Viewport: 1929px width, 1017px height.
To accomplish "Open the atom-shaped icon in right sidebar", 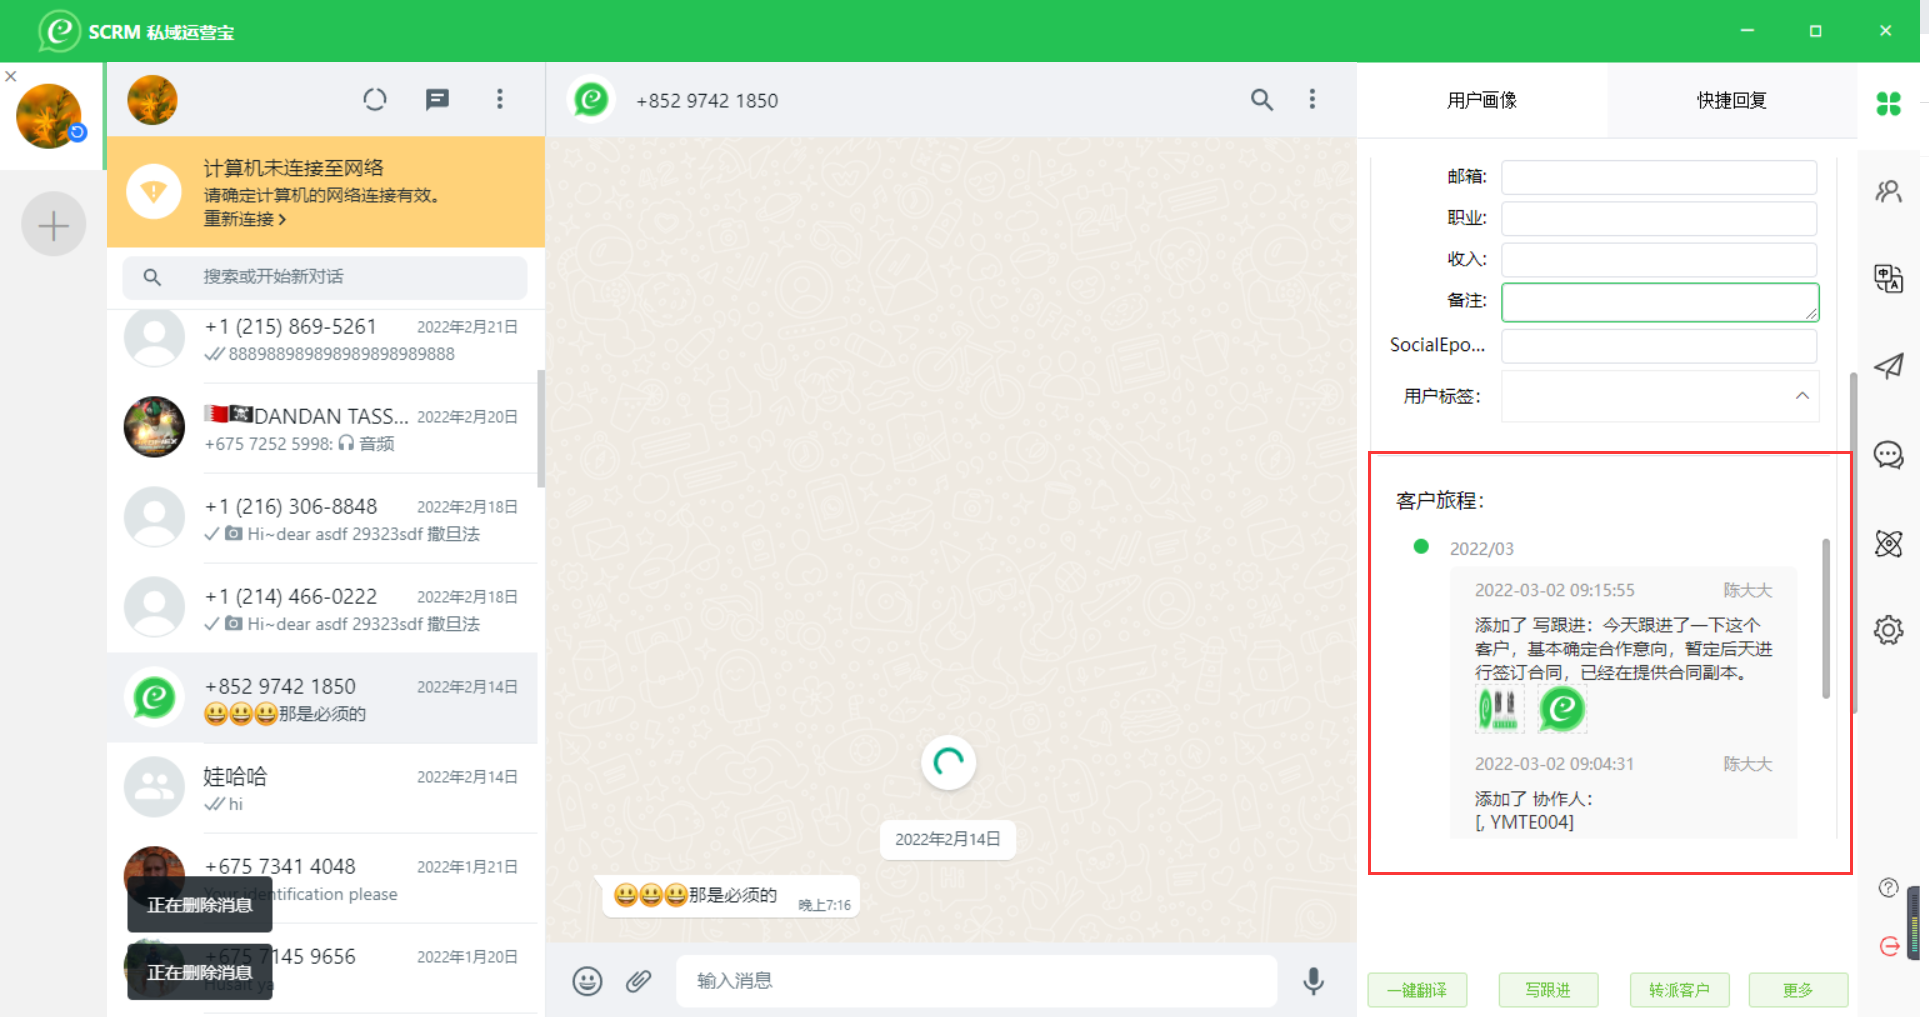I will click(x=1888, y=543).
